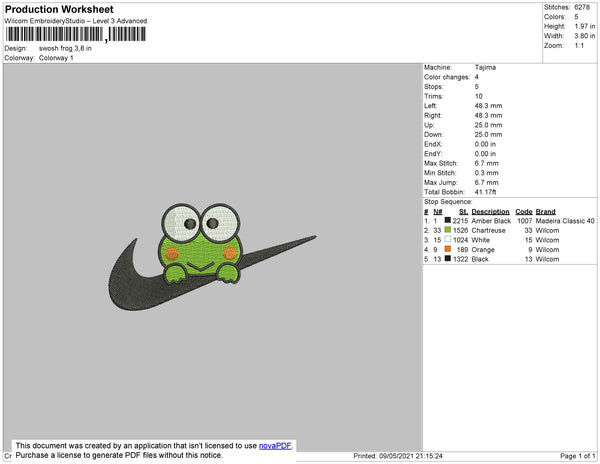Click the Up value '25.0 mm'
The image size is (600, 464).
coord(488,125)
